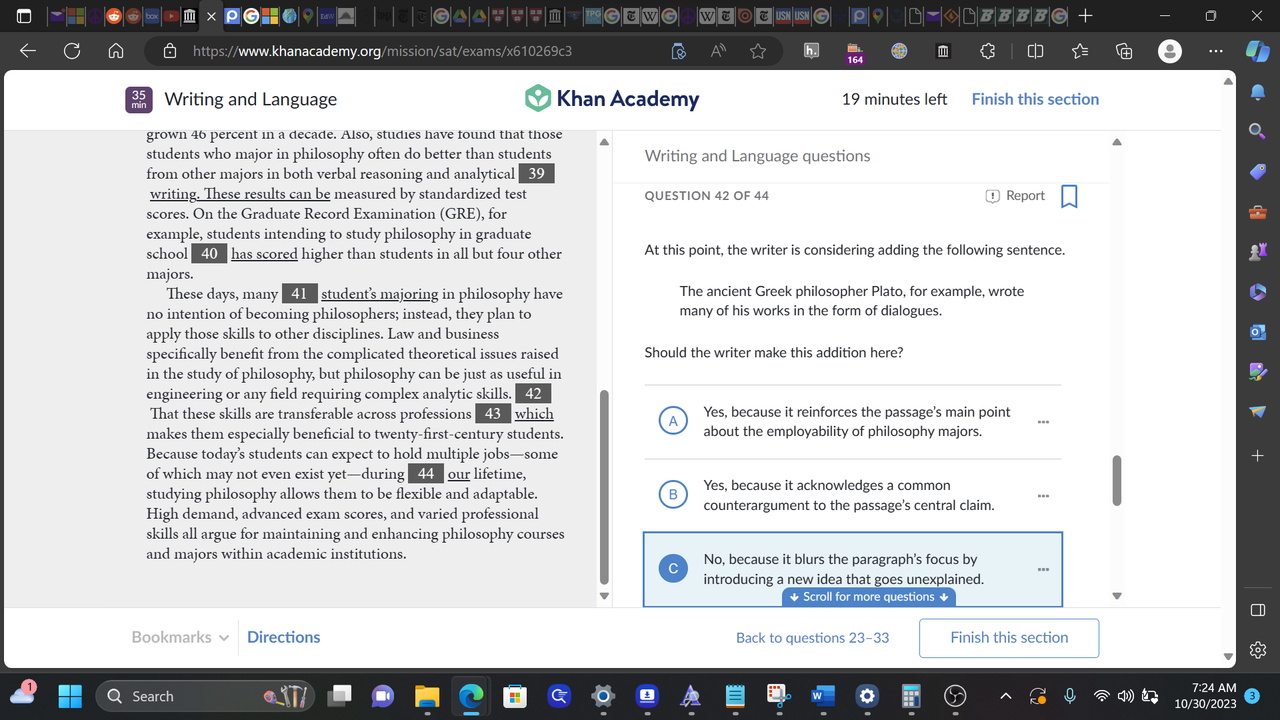The height and width of the screenshot is (720, 1280).
Task: Open the Directions link
Action: click(283, 637)
